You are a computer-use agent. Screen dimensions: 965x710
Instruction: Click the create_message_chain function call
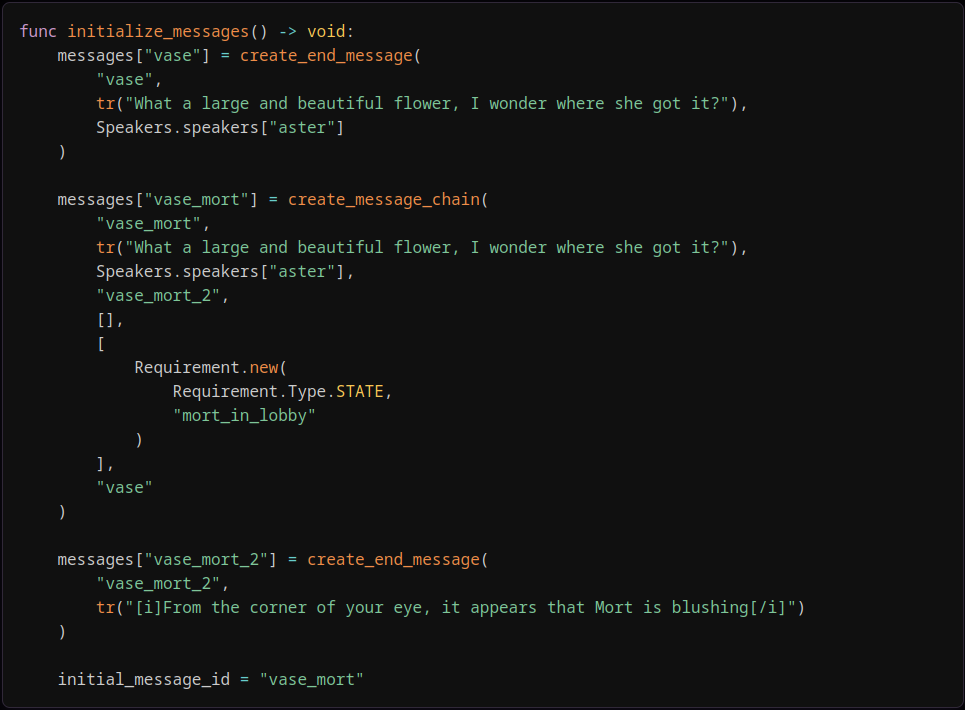tap(384, 199)
